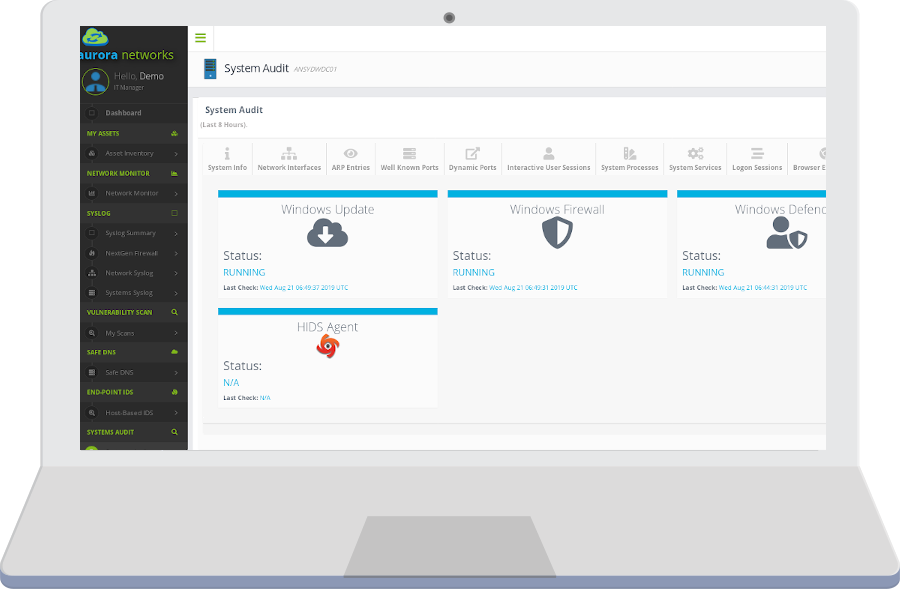
Task: Click the Windows Defender user shield icon
Action: (786, 233)
